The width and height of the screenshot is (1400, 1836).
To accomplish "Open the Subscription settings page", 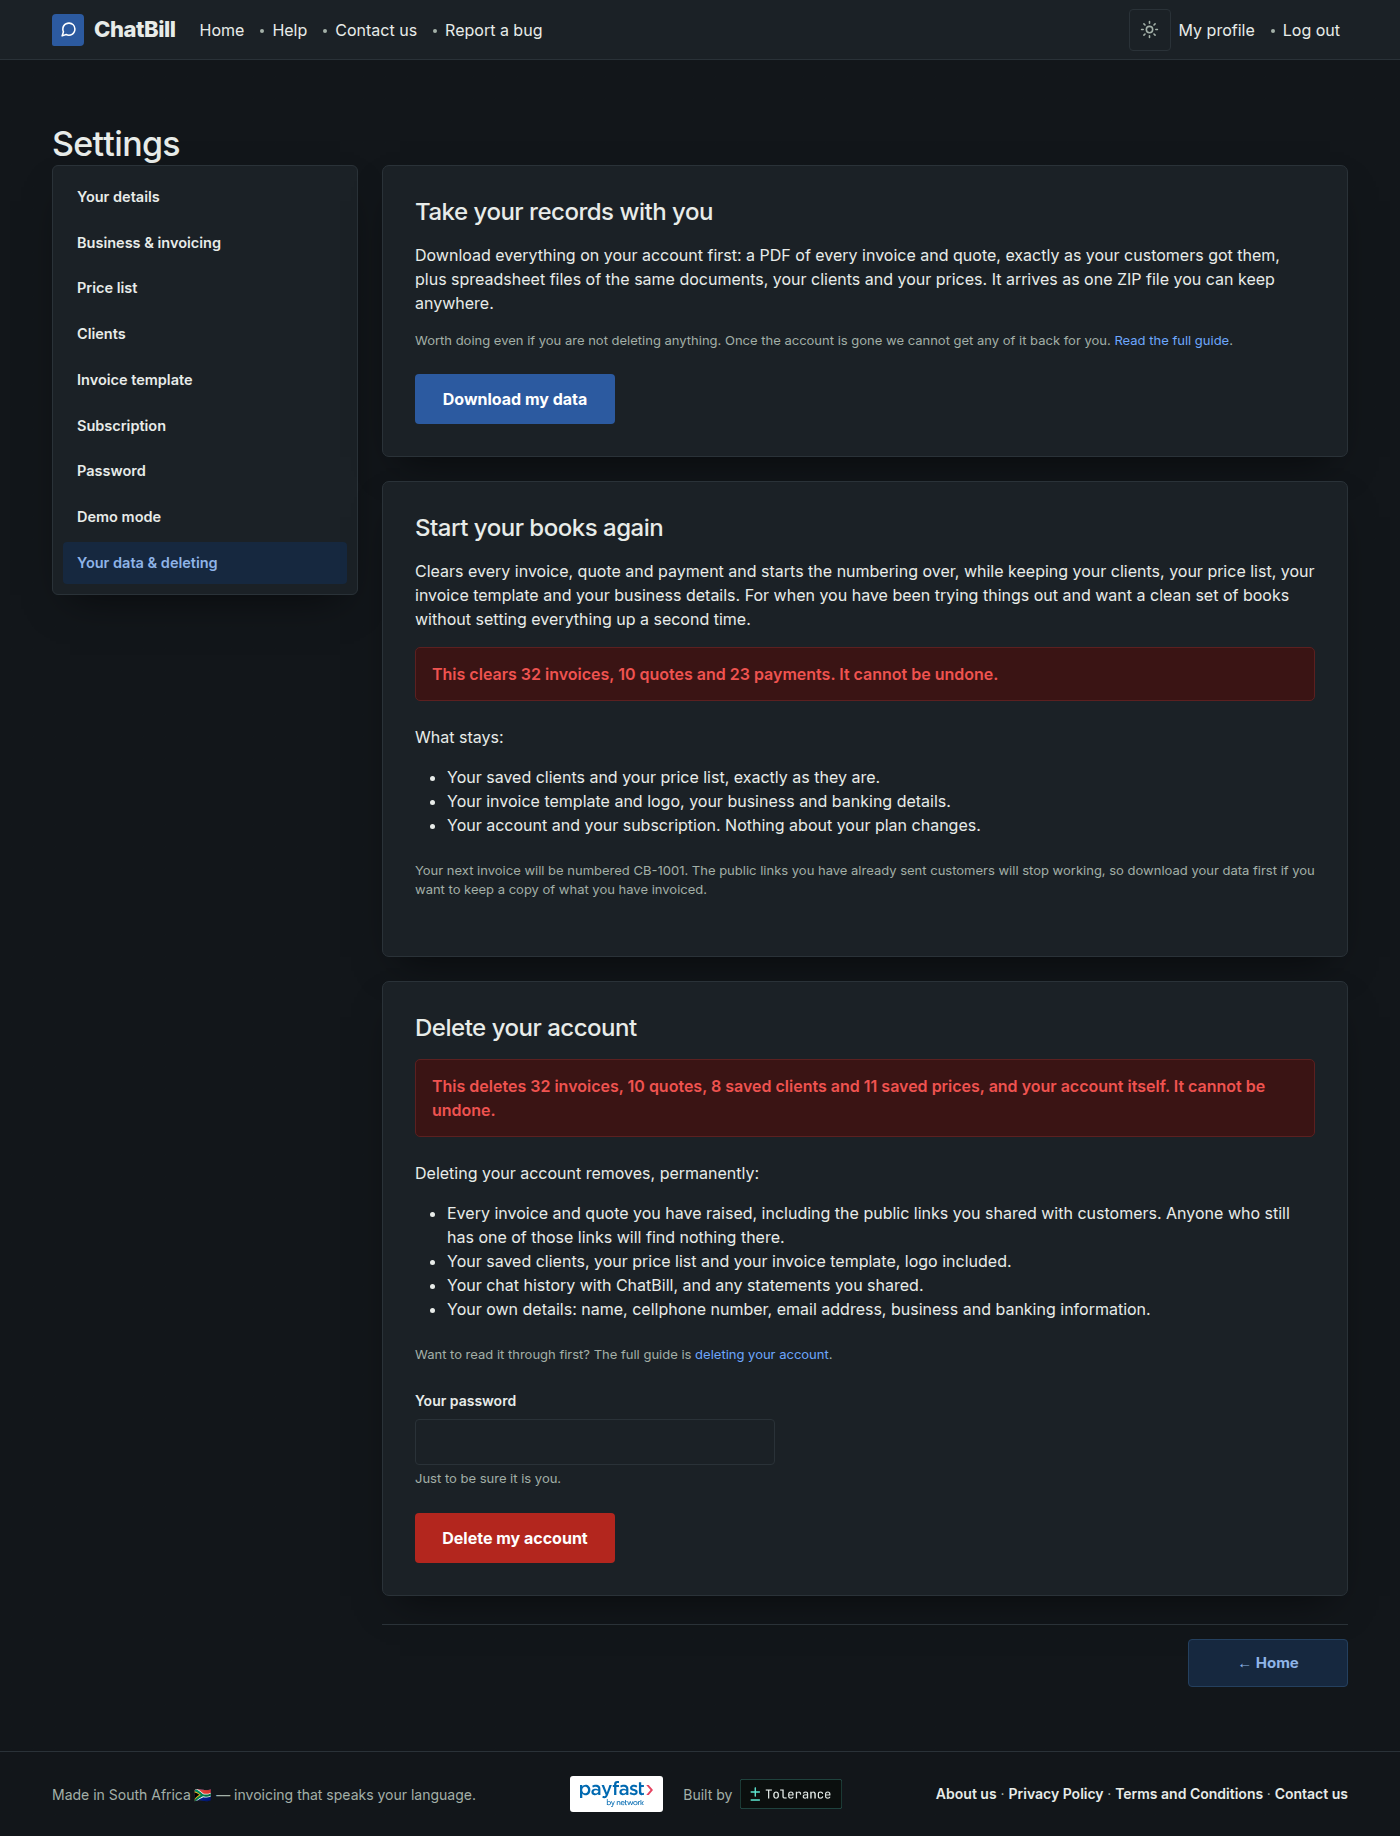I will 205,426.
